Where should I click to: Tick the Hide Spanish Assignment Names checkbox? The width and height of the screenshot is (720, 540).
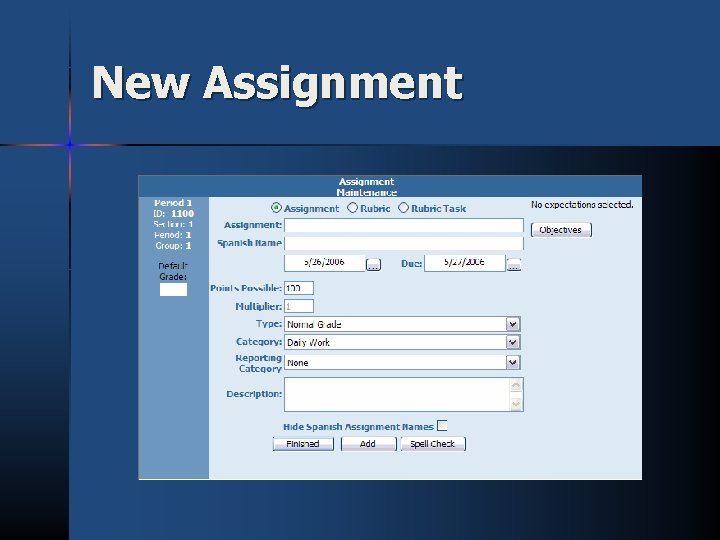[x=442, y=426]
